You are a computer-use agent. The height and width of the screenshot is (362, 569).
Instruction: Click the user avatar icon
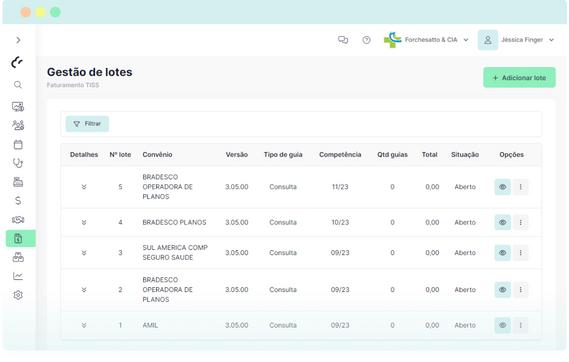tap(488, 40)
